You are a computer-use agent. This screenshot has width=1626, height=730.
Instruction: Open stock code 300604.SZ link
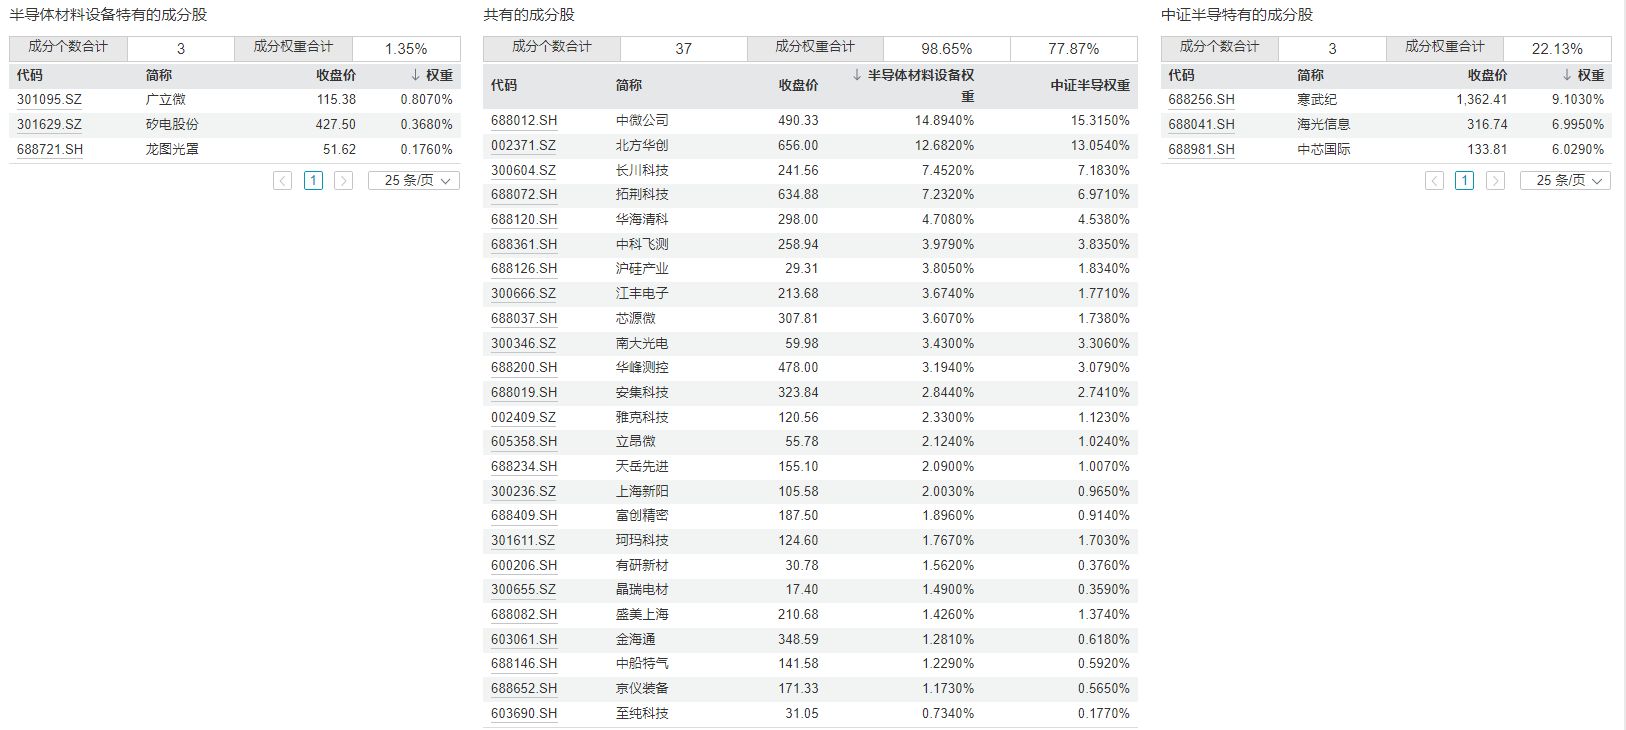pyautogui.click(x=523, y=170)
